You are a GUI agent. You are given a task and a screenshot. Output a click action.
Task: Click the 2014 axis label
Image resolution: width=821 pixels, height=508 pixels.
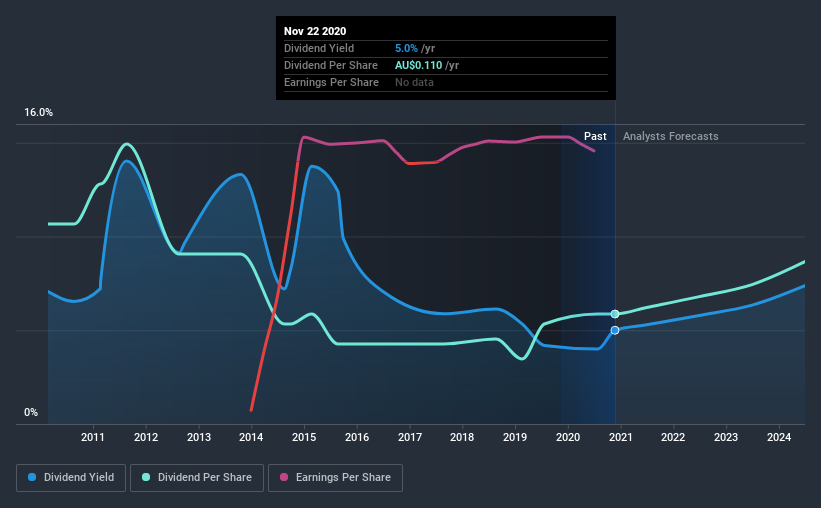coord(251,437)
